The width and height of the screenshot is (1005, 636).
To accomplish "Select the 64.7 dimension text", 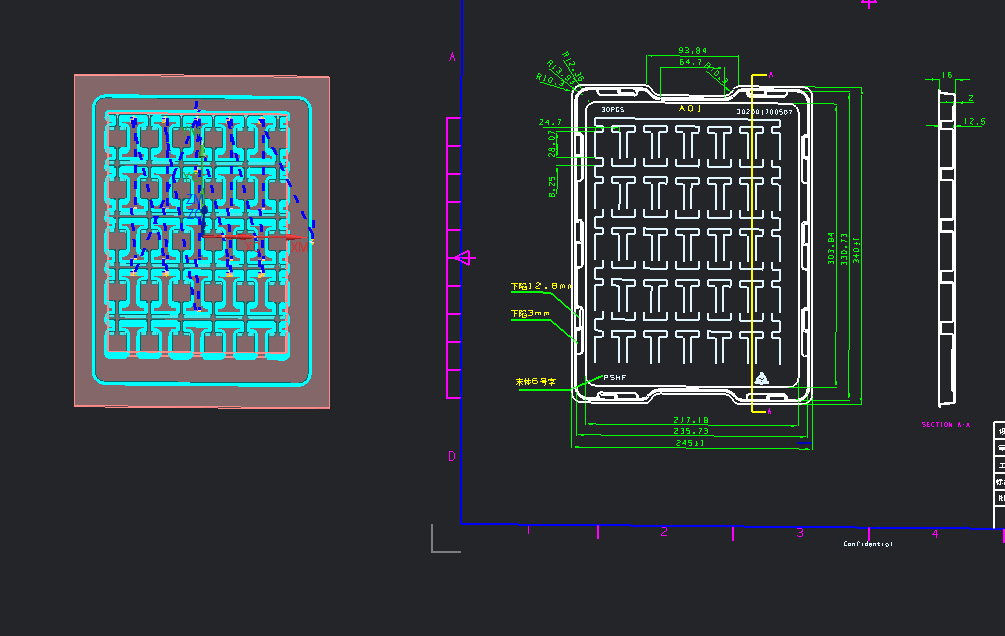I will tap(691, 62).
